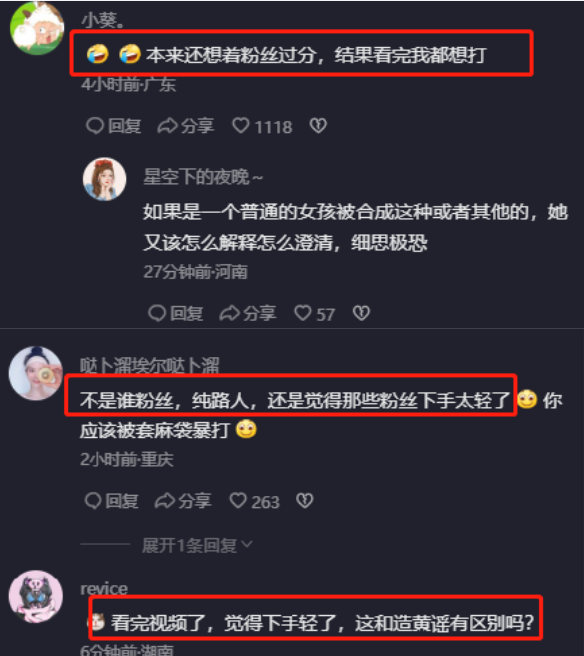Click the chevron beside 展开1条回复

247,544
